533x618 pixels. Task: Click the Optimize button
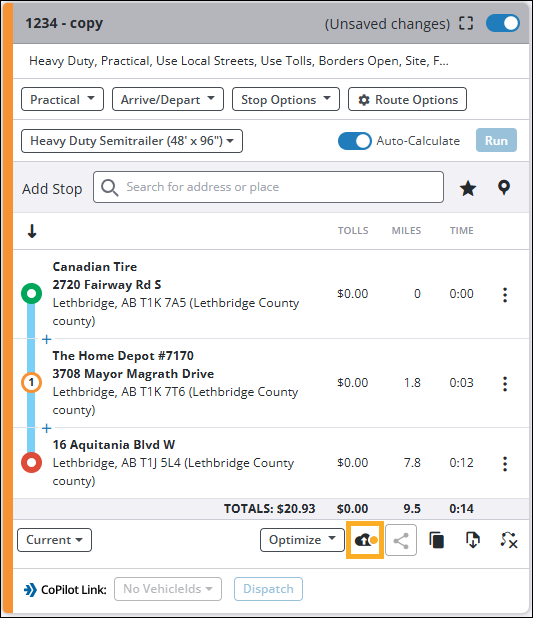pos(302,540)
